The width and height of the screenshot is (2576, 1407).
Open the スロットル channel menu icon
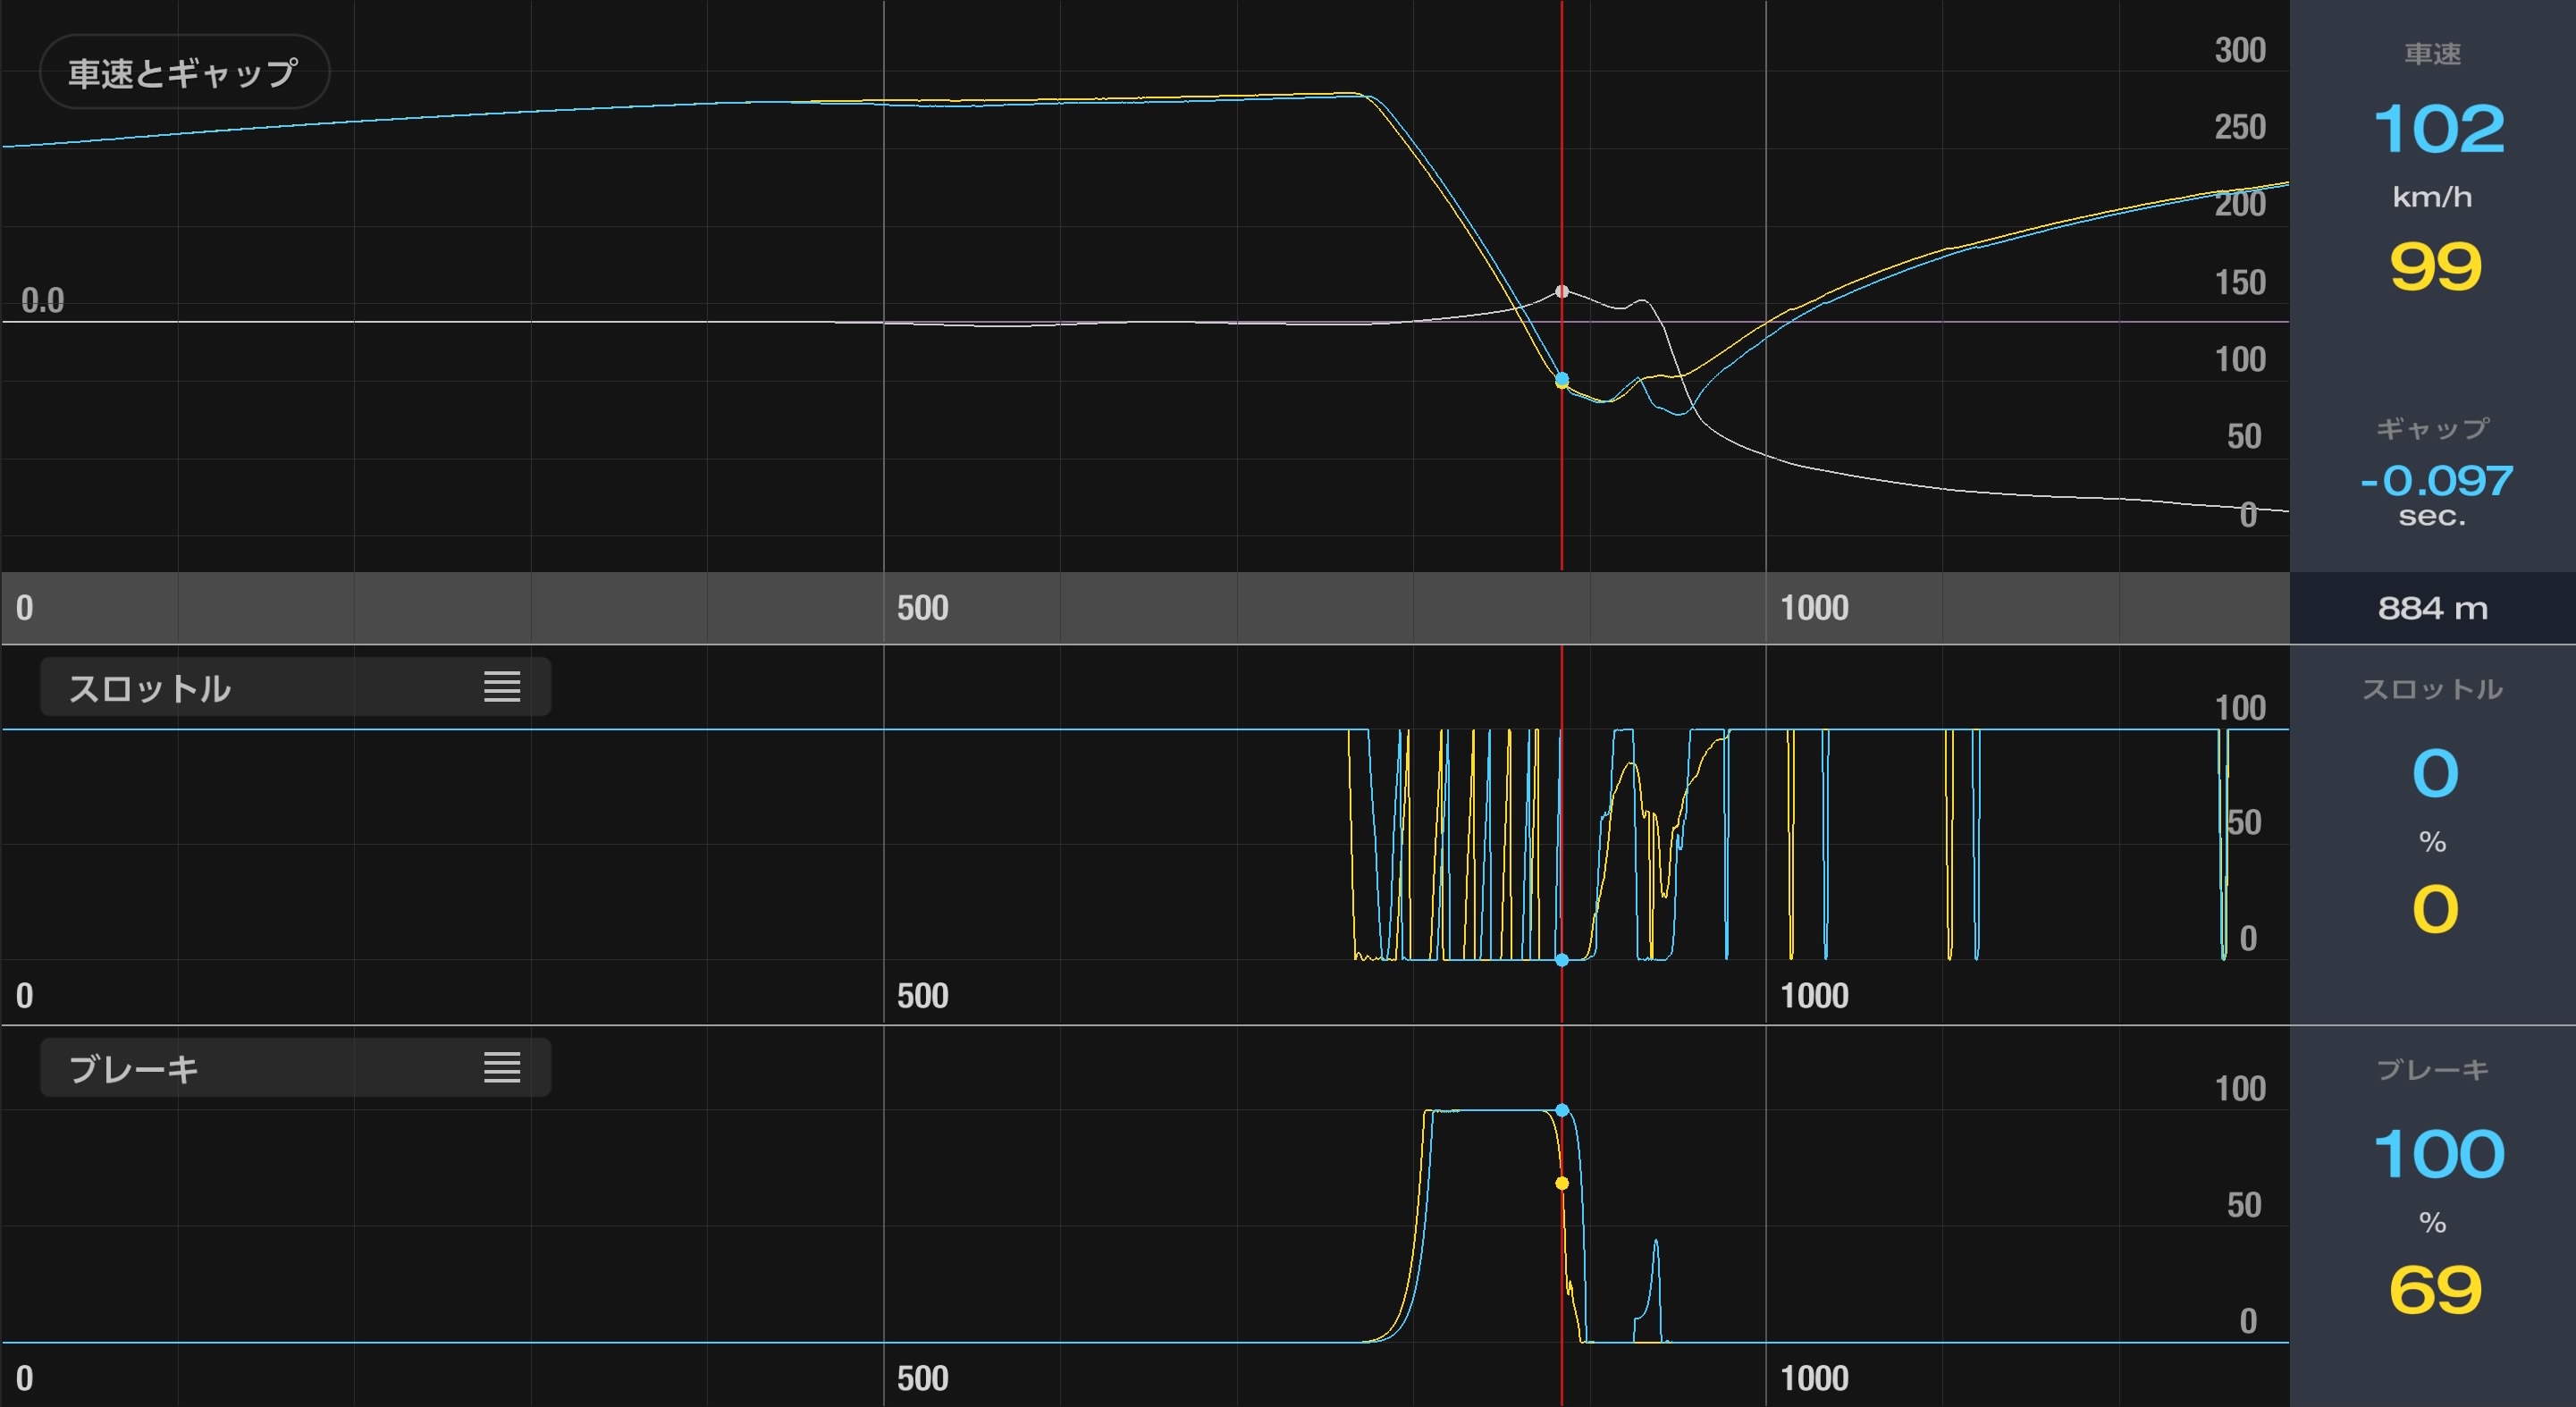(x=501, y=687)
